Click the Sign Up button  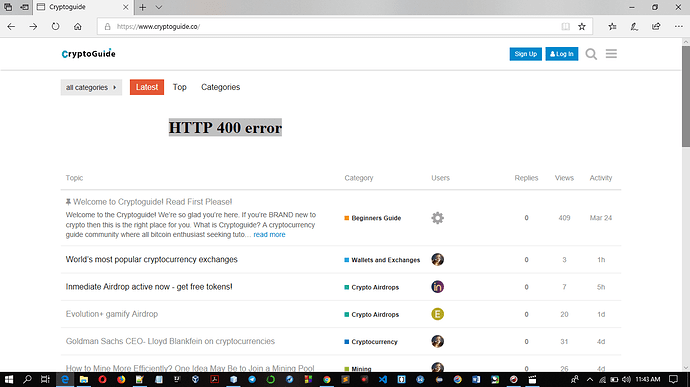525,54
